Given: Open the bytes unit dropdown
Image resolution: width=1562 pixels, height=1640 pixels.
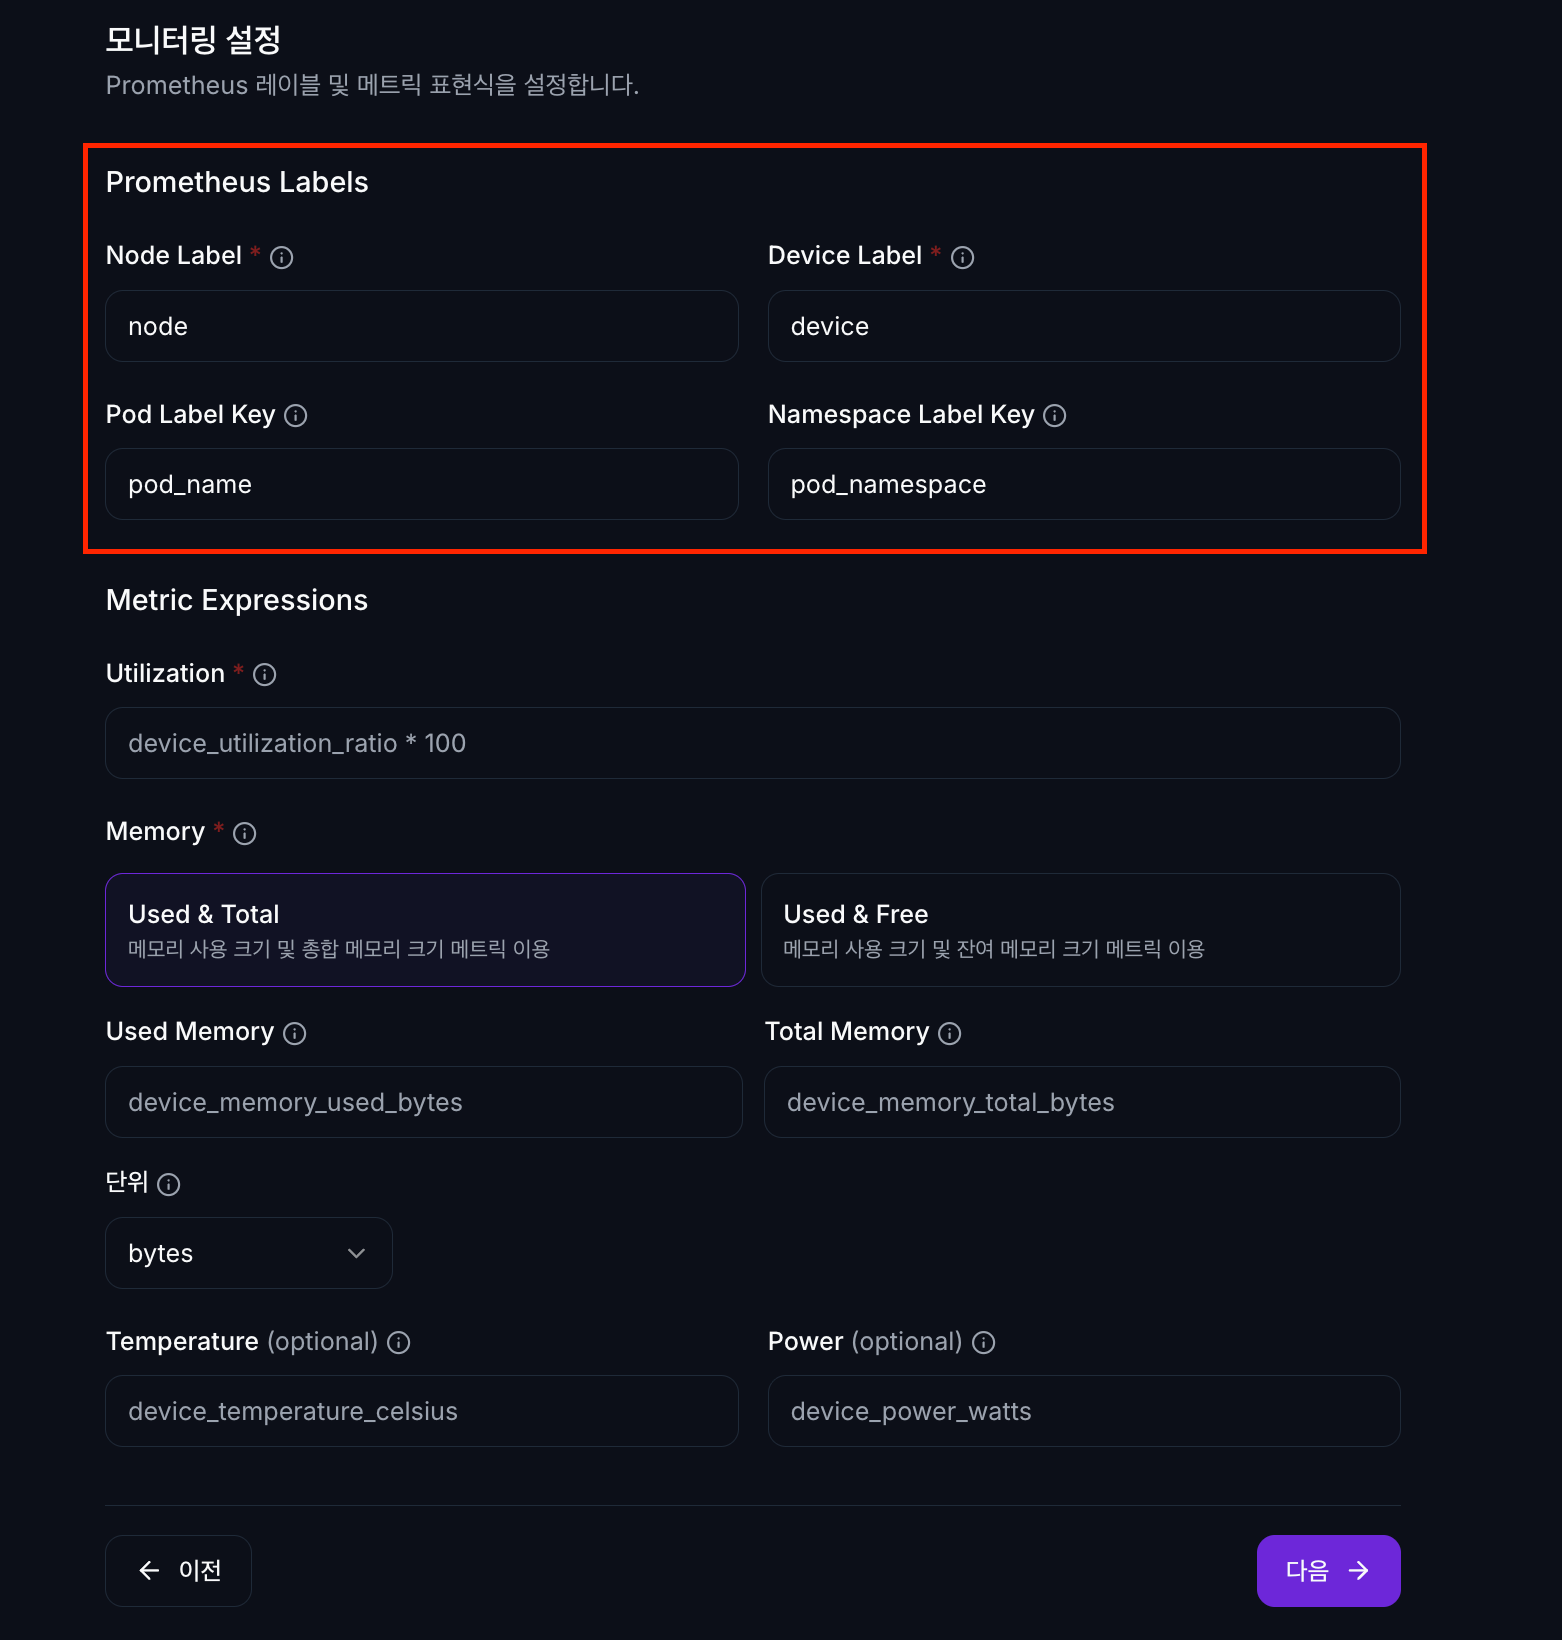Looking at the screenshot, I should click(x=248, y=1253).
